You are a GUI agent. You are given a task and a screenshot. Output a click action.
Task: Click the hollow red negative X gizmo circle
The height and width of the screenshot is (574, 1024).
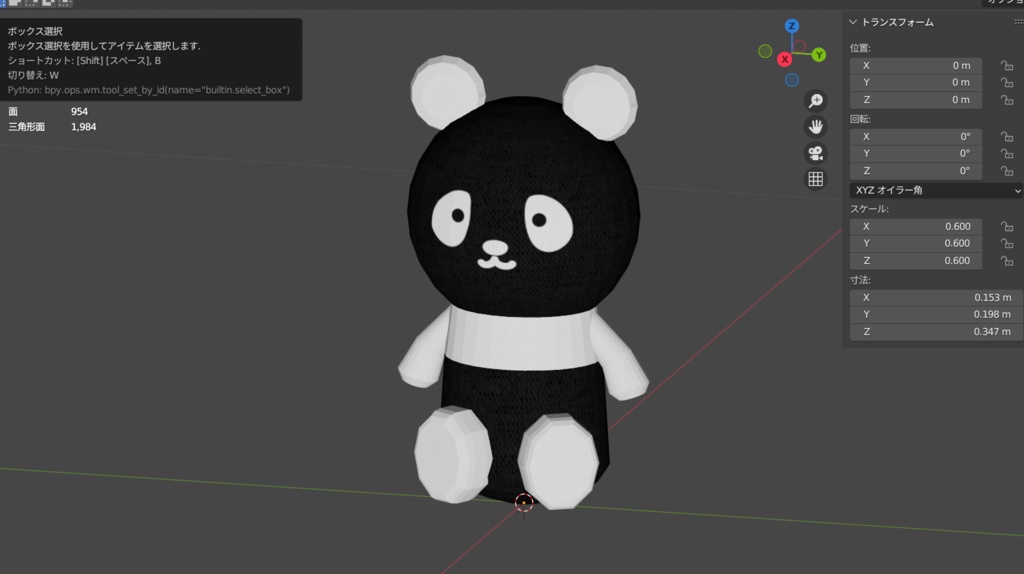pyautogui.click(x=799, y=46)
